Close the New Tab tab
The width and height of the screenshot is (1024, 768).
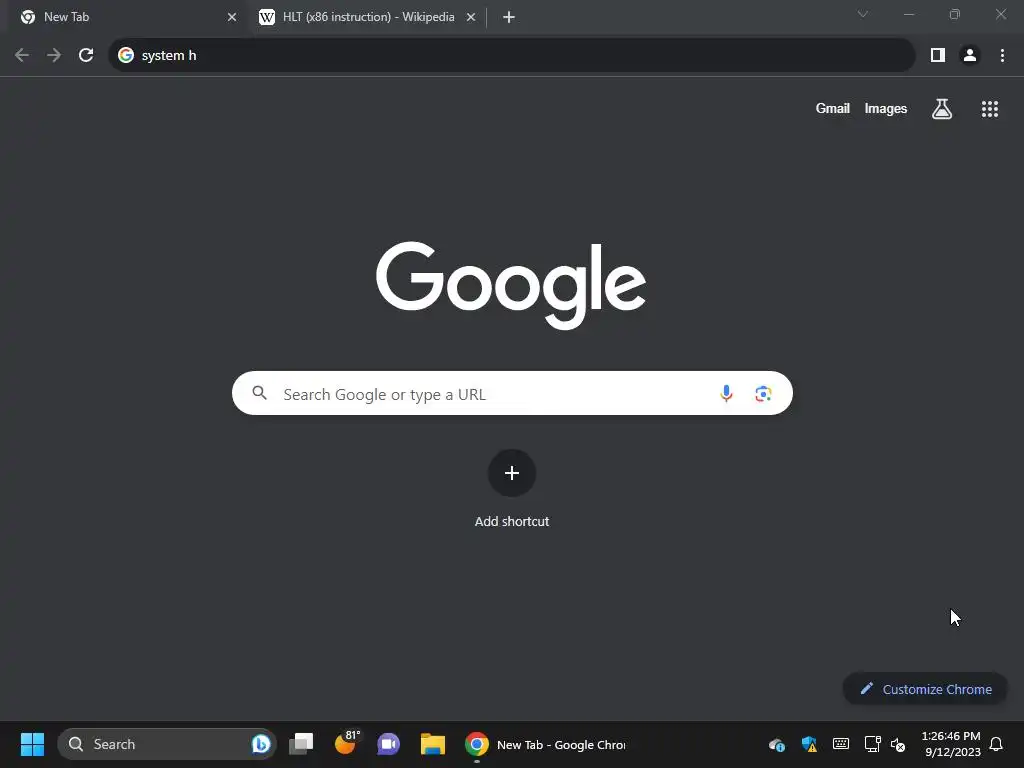click(232, 17)
